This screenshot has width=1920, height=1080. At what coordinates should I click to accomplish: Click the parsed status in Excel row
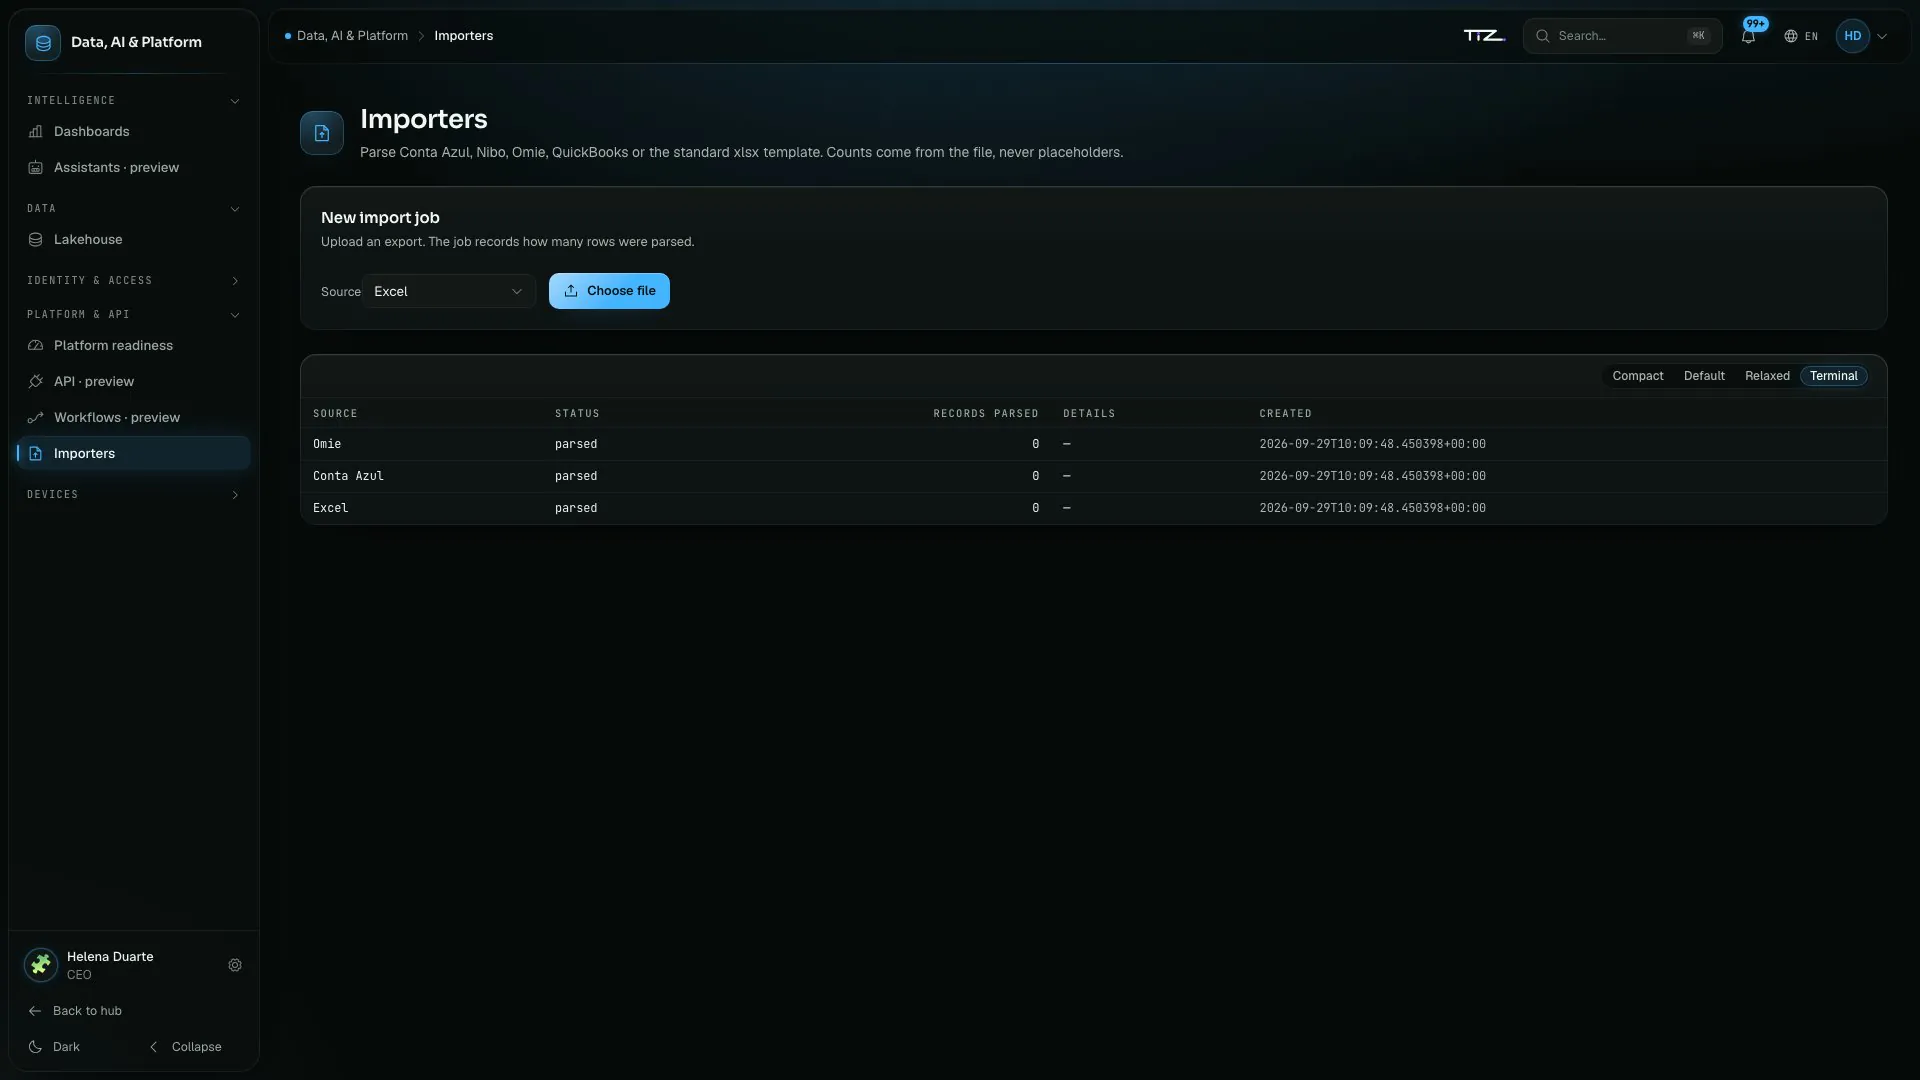coord(576,508)
